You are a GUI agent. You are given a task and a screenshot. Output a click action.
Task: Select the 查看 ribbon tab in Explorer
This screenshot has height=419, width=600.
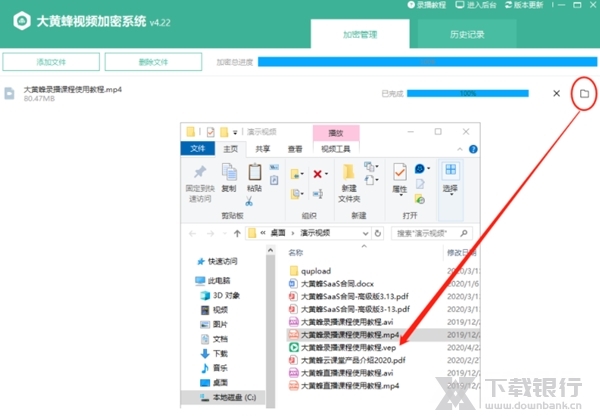(x=295, y=149)
